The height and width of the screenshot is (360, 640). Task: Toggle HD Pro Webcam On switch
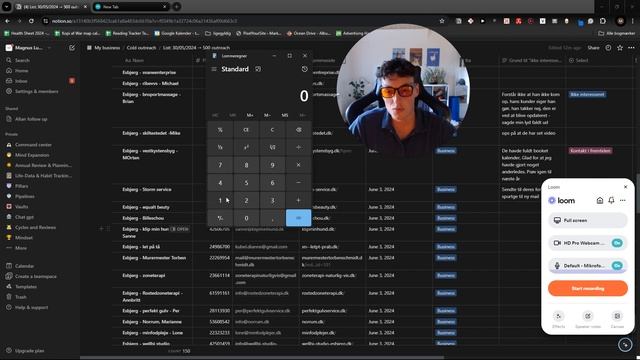(x=617, y=243)
